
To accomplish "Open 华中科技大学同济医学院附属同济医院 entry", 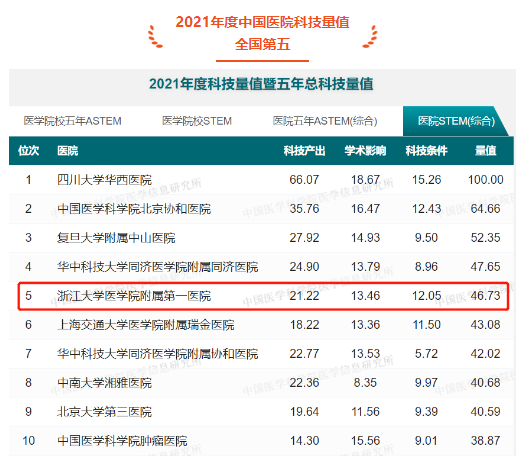I will point(158,267).
